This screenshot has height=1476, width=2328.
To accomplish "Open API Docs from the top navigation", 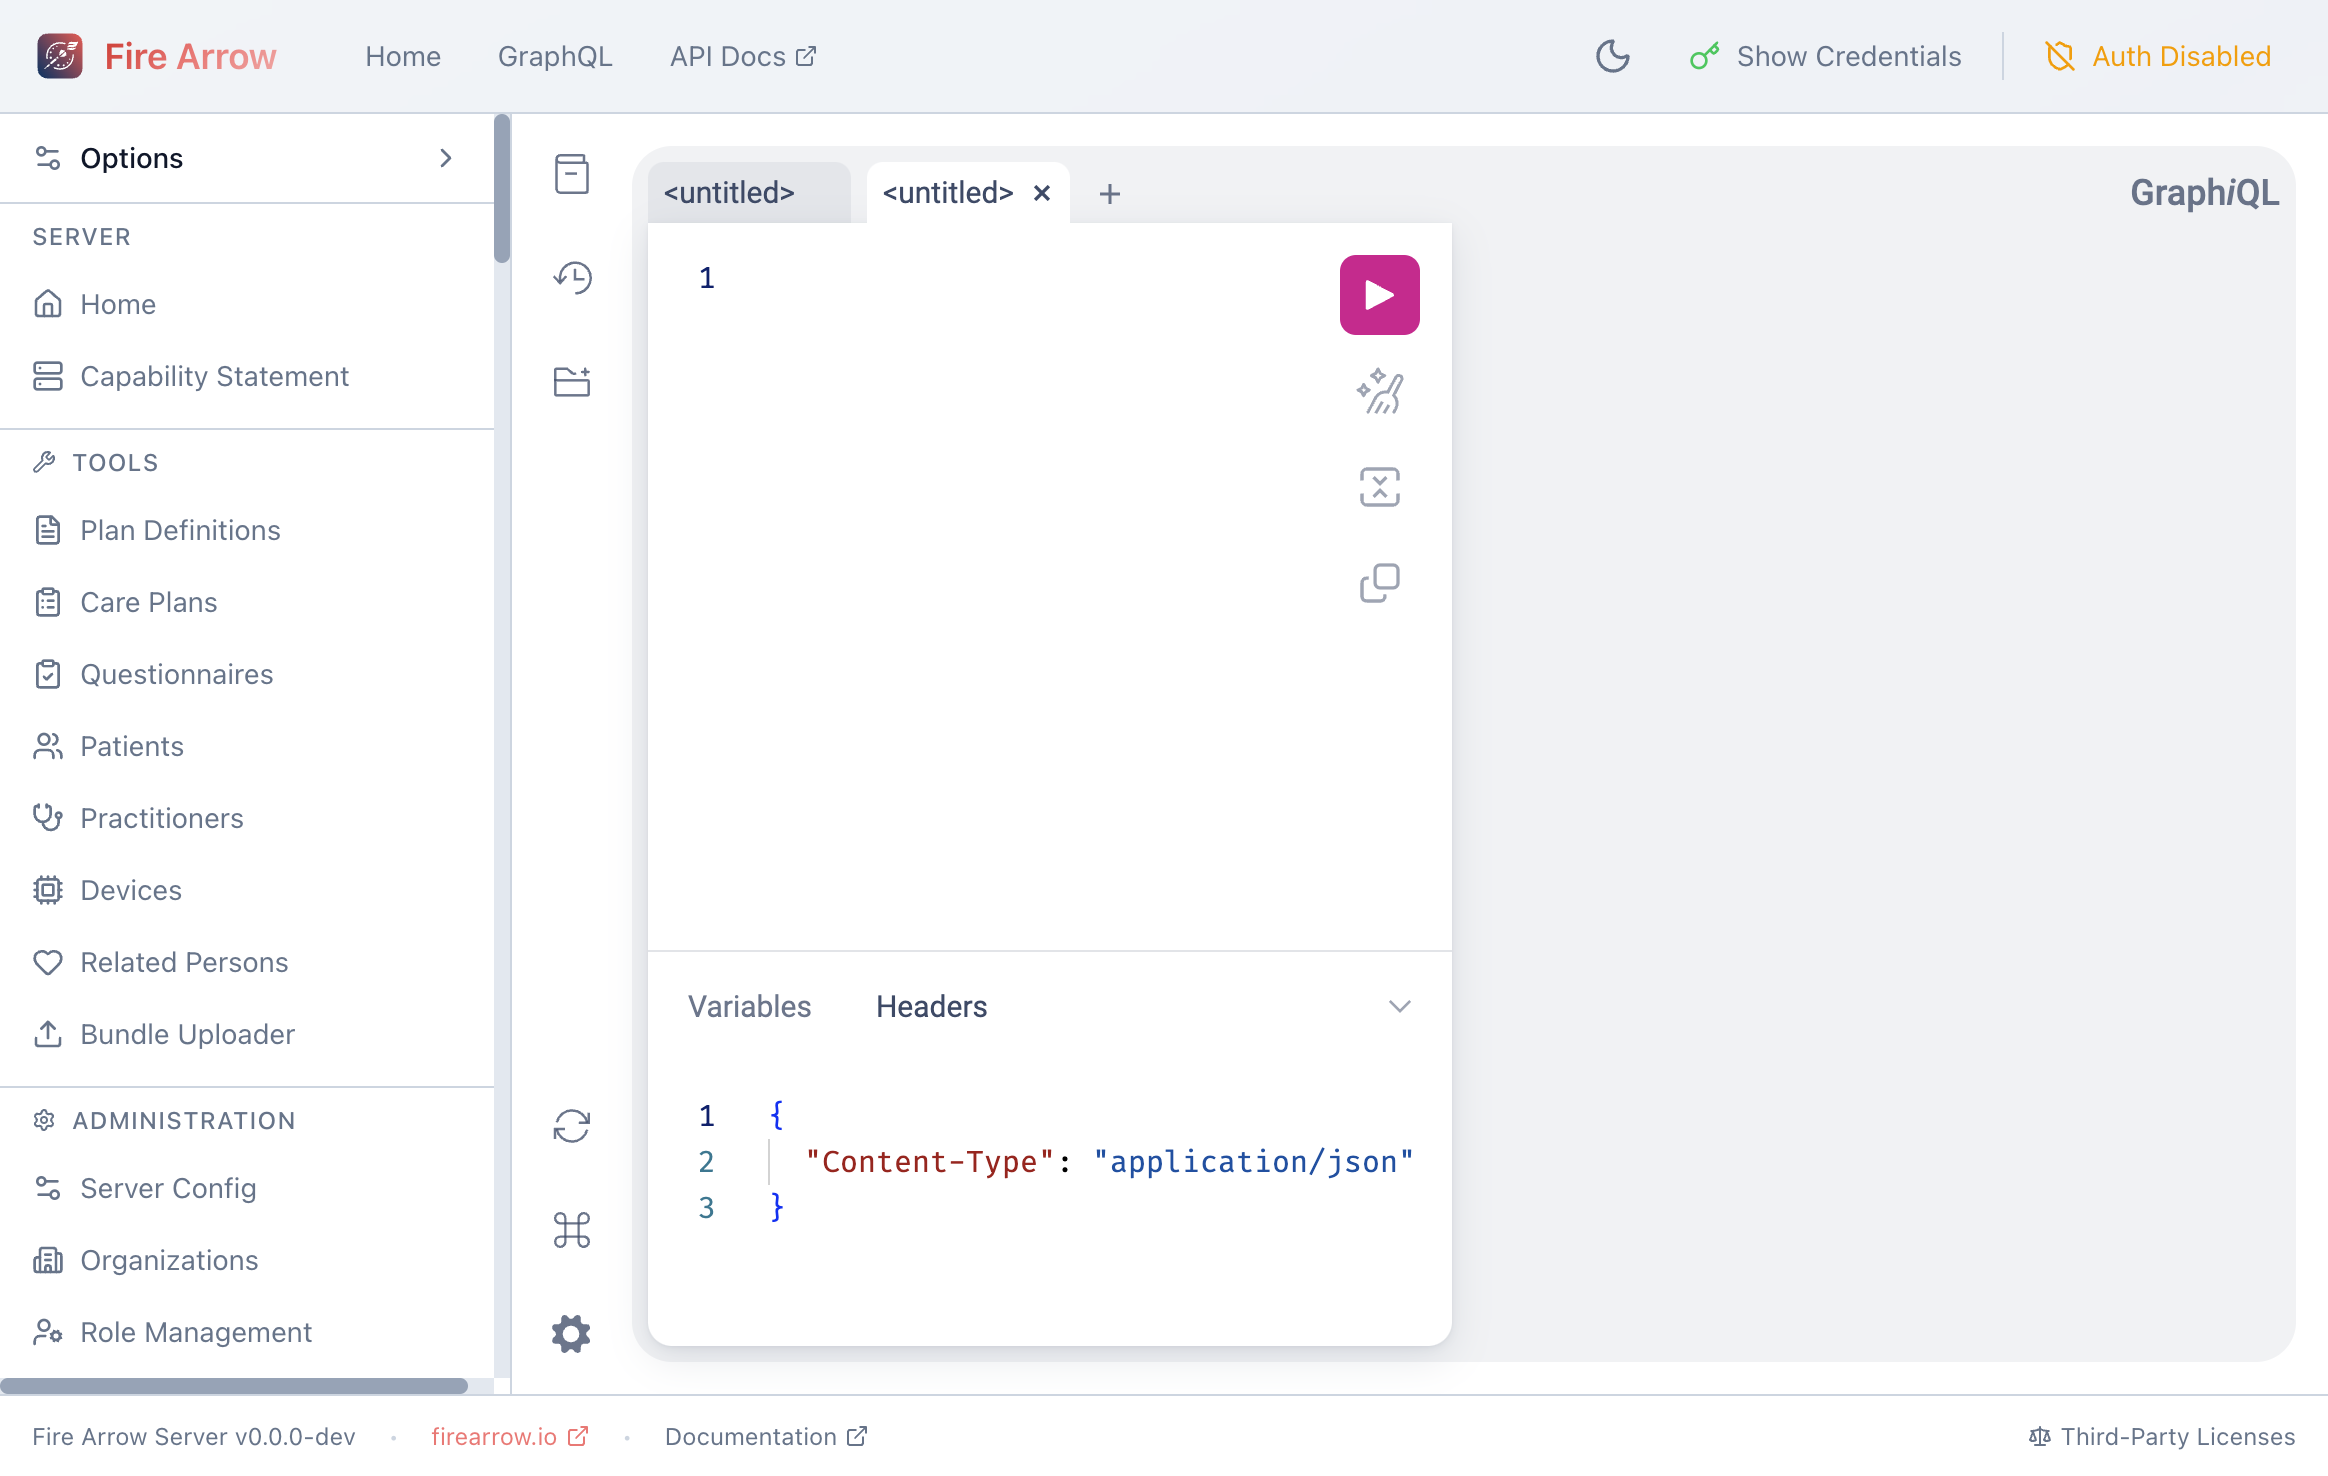I will [741, 56].
